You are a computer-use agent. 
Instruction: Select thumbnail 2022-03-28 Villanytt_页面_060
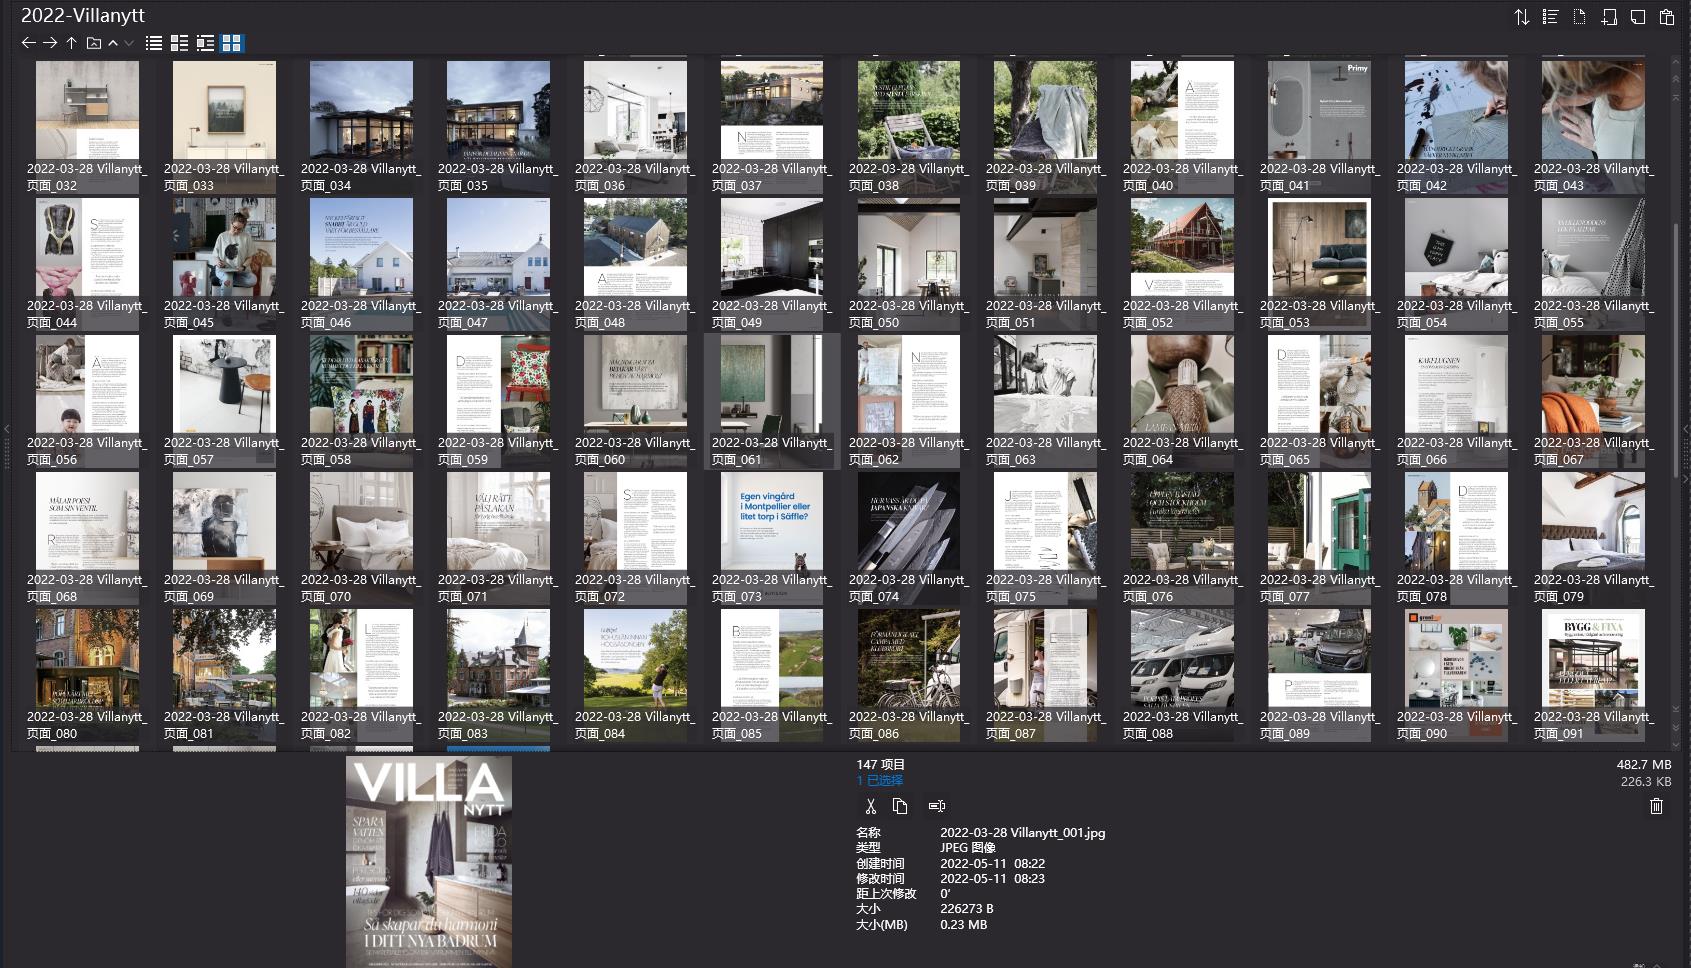634,385
